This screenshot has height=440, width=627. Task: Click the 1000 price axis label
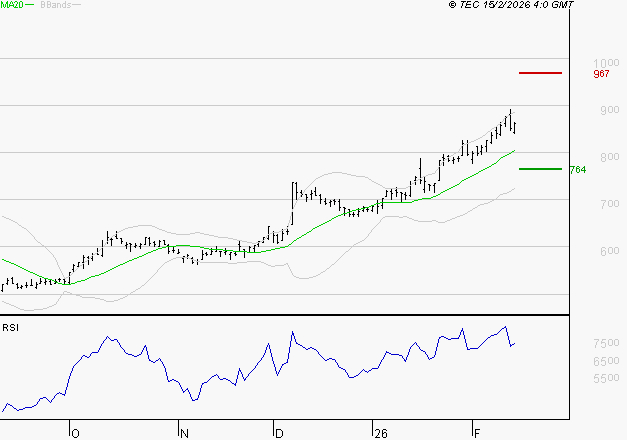tap(606, 63)
